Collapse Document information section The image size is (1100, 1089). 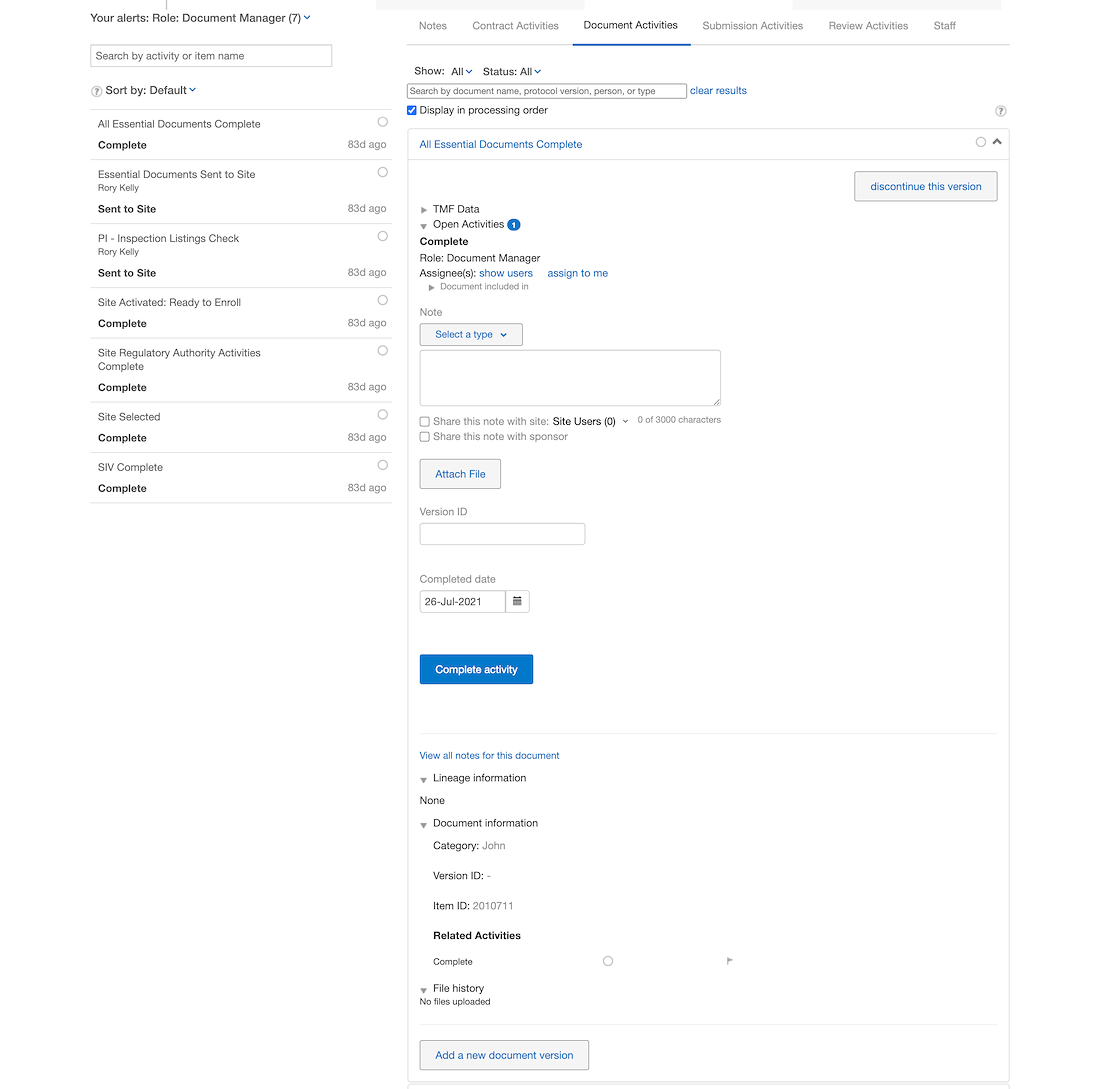[x=424, y=824]
